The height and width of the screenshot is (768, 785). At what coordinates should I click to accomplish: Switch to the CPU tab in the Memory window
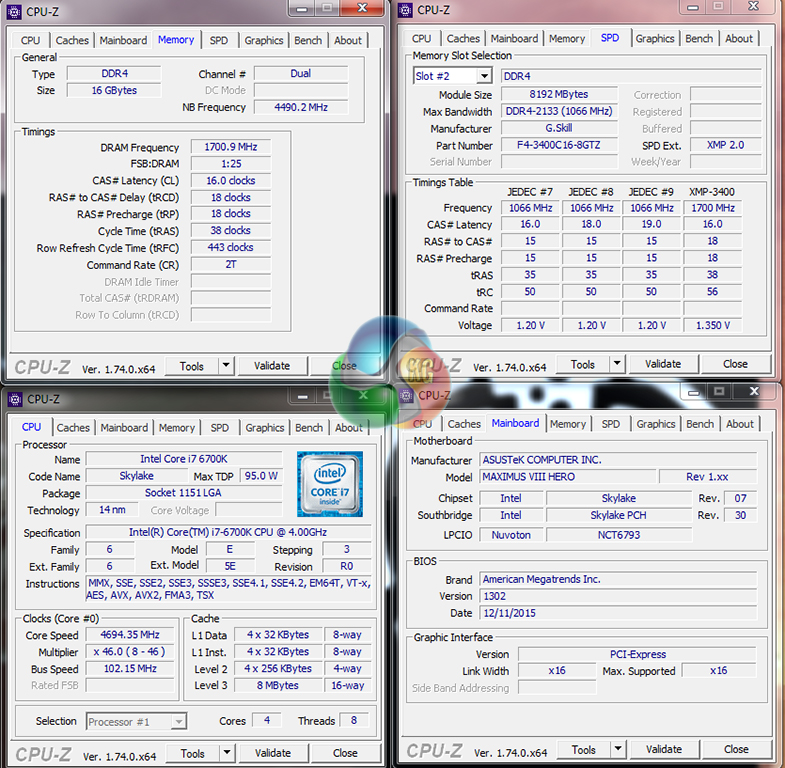tap(31, 41)
